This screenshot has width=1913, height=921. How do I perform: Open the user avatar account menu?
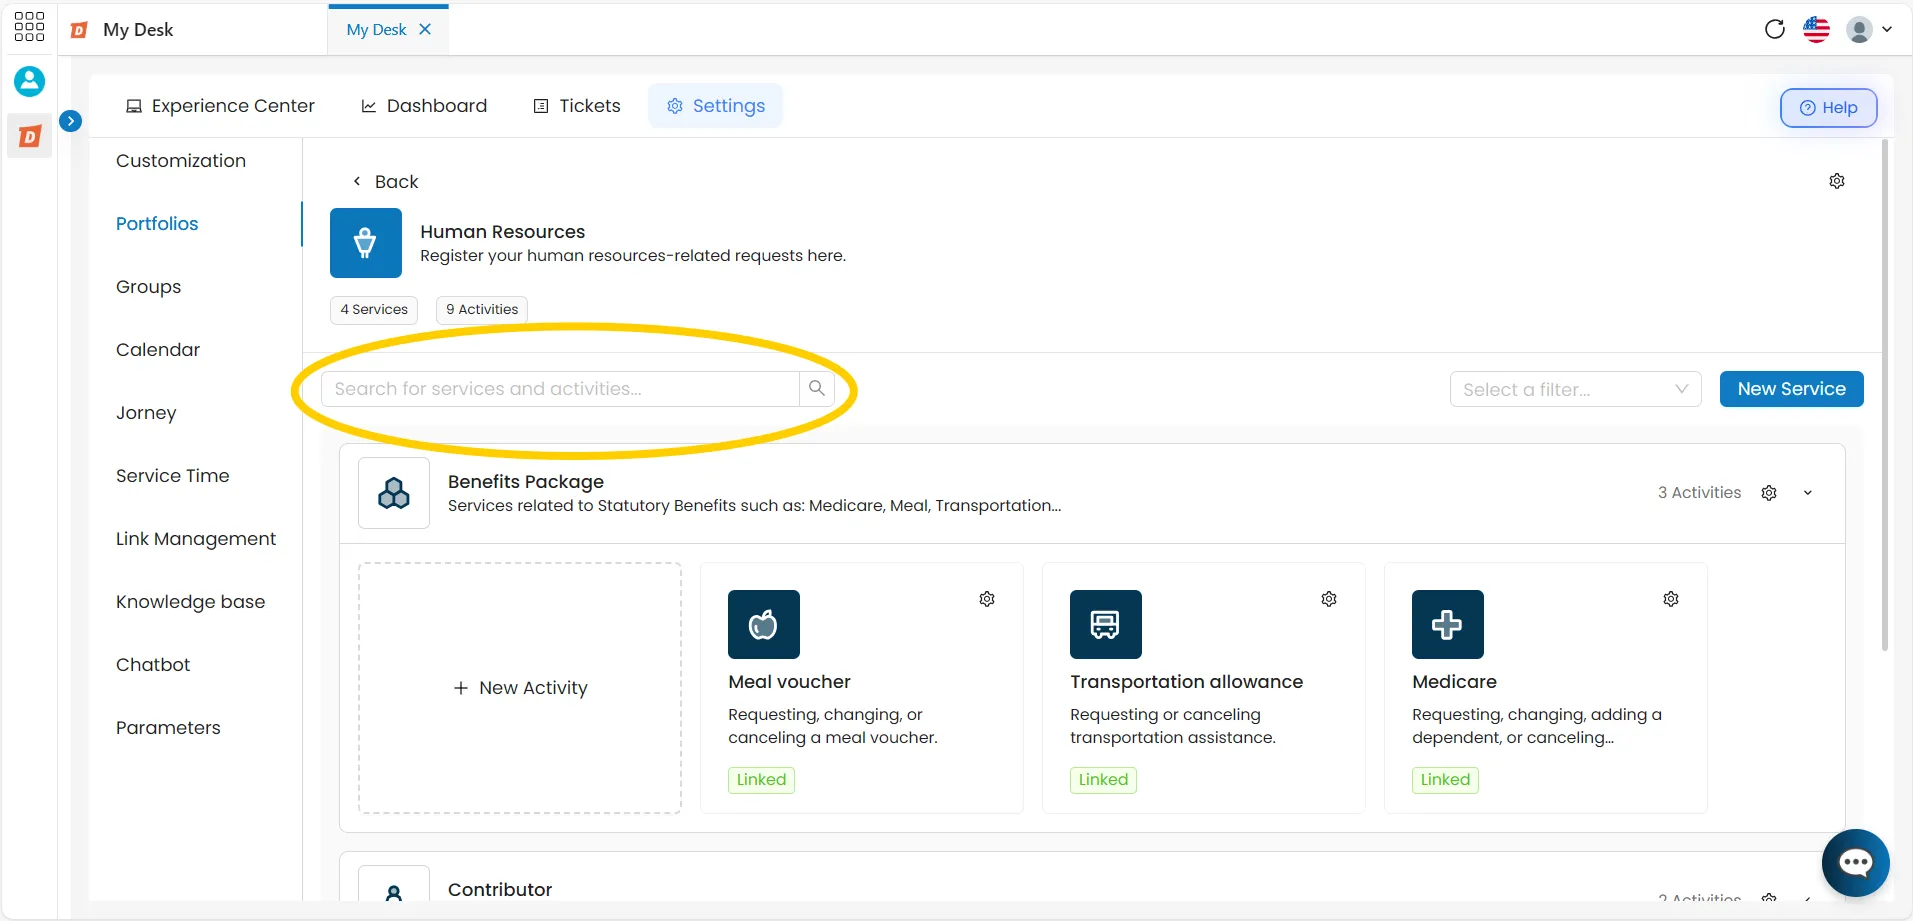click(x=1869, y=29)
